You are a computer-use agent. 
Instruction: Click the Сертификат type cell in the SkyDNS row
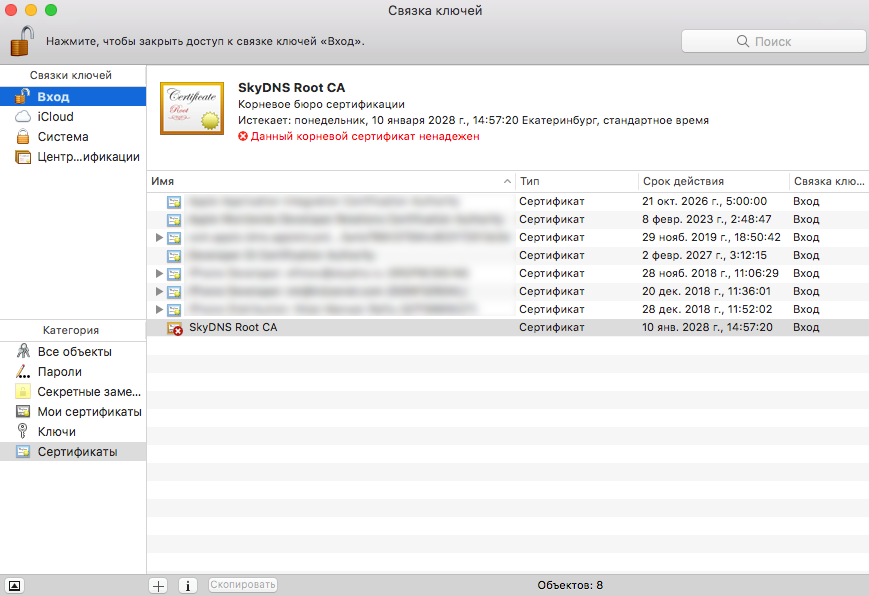point(551,327)
